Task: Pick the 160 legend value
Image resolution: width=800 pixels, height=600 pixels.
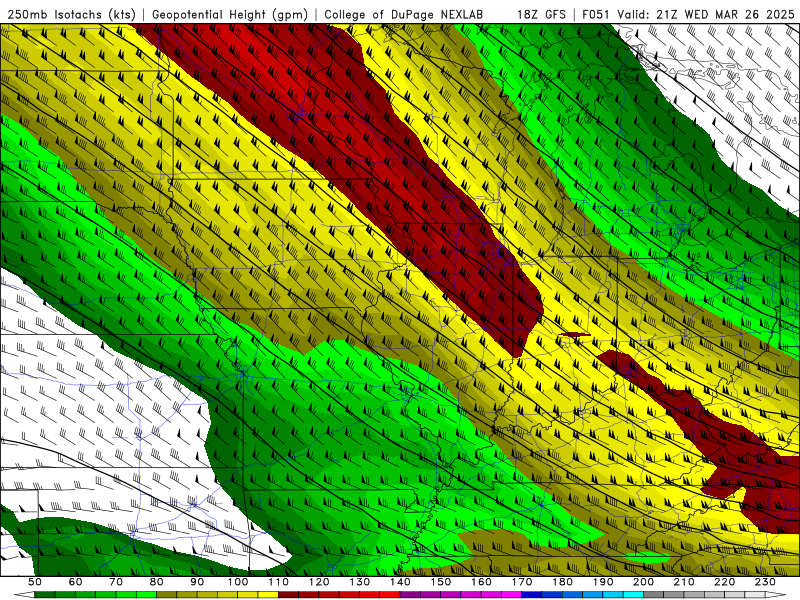Action: (481, 582)
